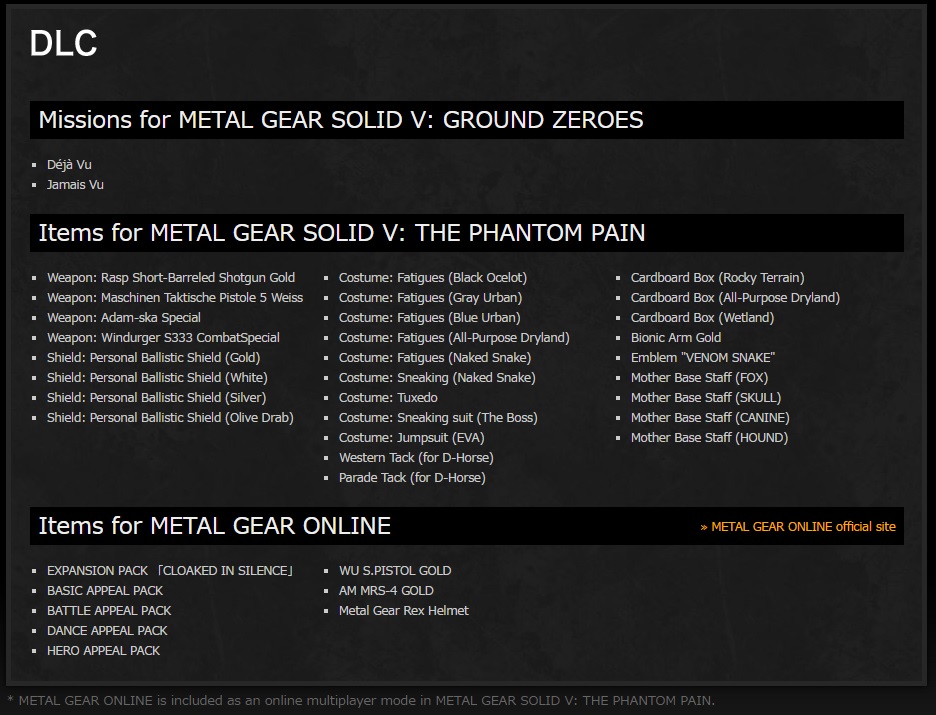Click Parade Tack (for D-Horse)
The width and height of the screenshot is (936, 715).
[412, 477]
